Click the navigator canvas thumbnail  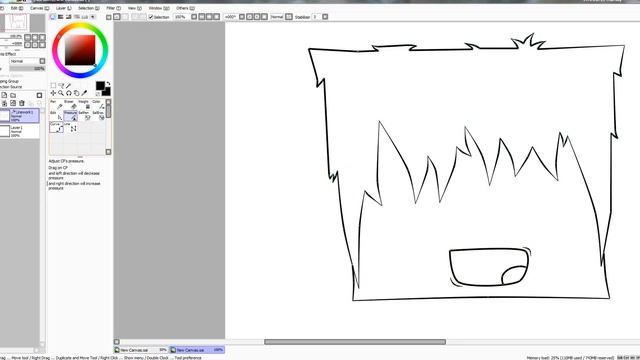pyautogui.click(x=15, y=23)
